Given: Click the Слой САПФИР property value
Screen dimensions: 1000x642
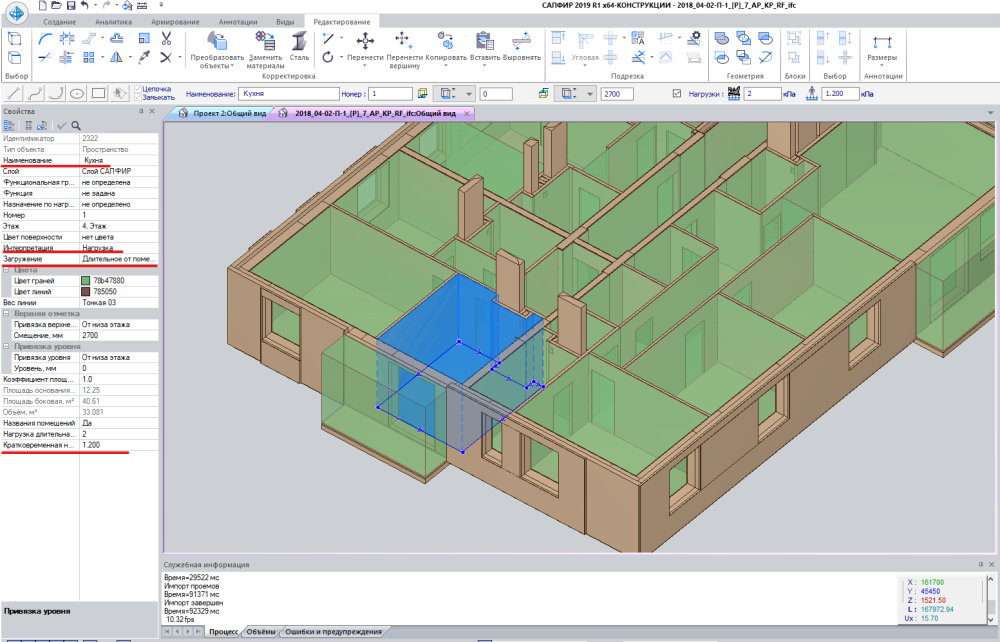Looking at the screenshot, I should coord(119,171).
